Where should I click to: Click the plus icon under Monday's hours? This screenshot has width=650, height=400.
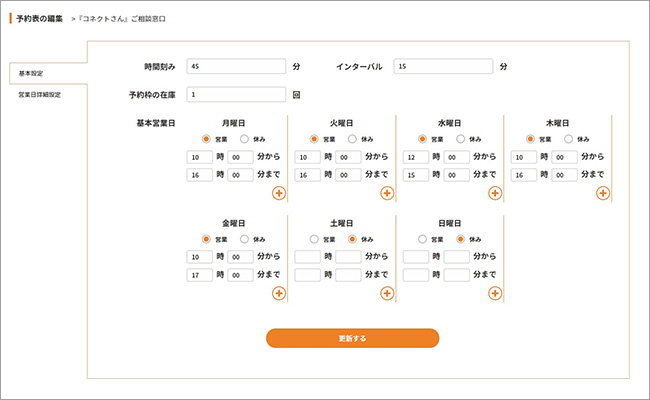(x=278, y=193)
